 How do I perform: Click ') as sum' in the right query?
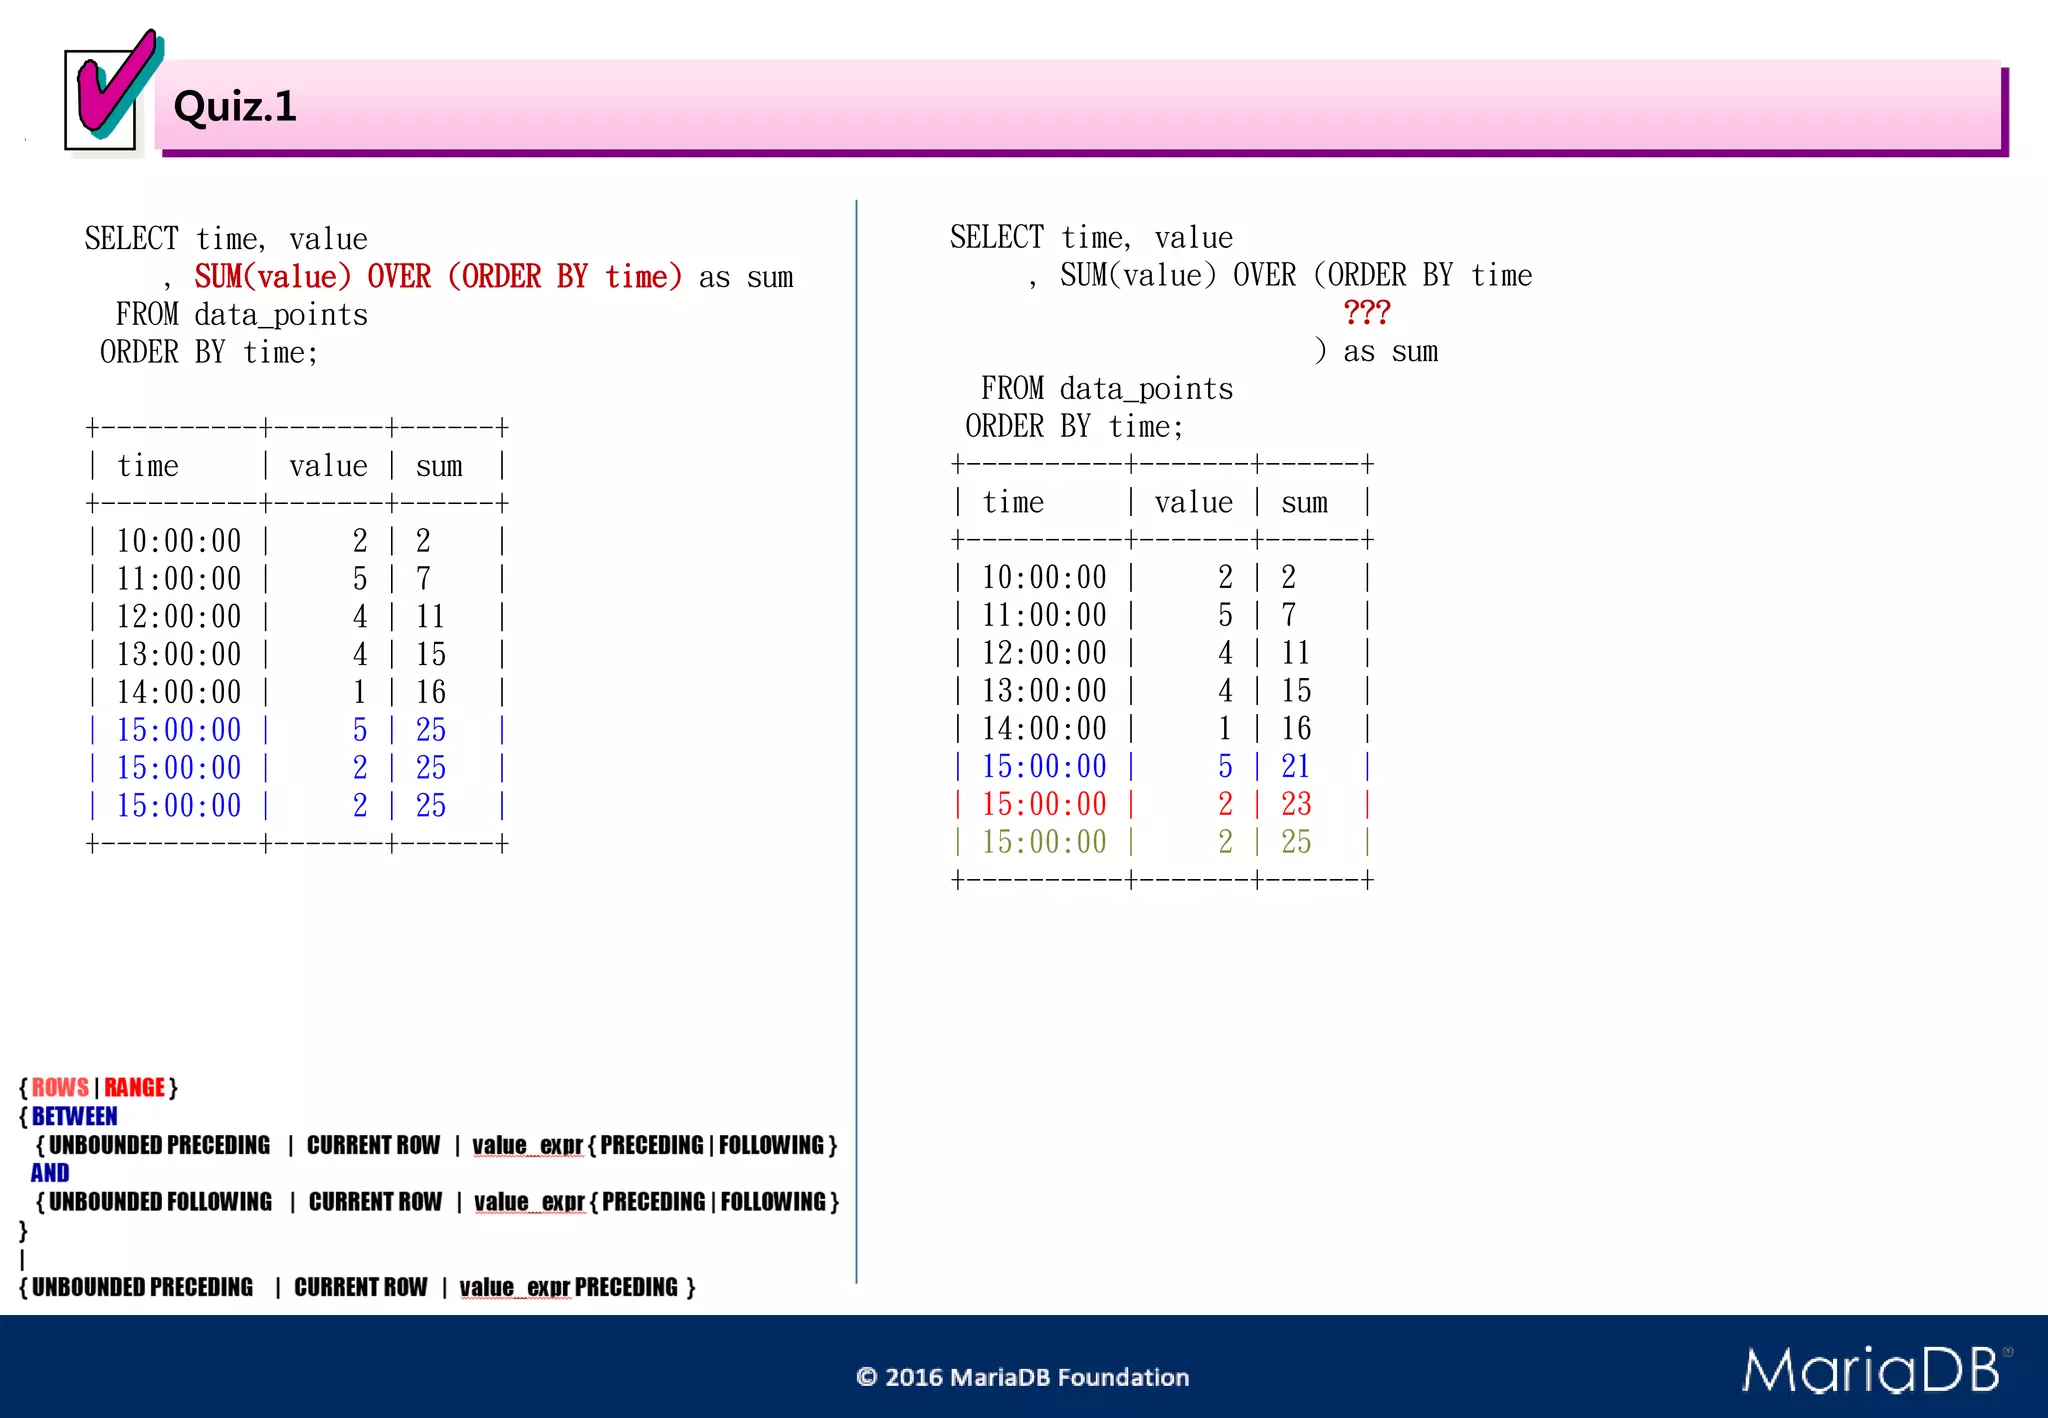click(x=1376, y=351)
